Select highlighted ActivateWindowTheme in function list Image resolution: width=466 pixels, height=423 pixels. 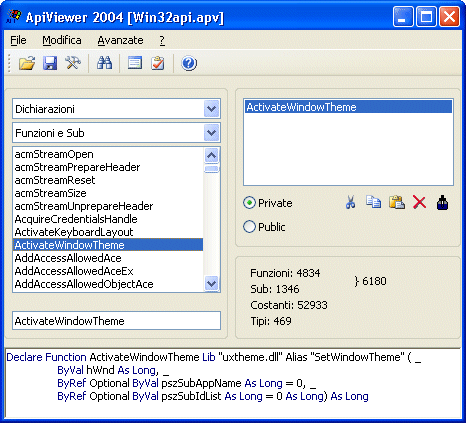(x=108, y=245)
